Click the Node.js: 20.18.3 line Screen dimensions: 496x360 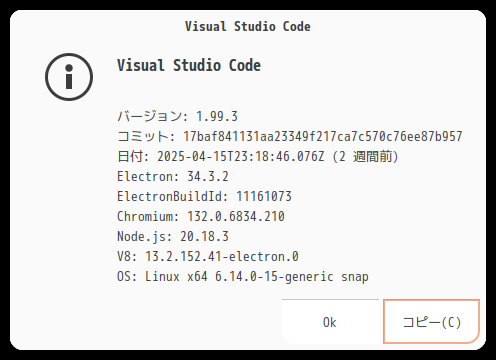pos(173,236)
